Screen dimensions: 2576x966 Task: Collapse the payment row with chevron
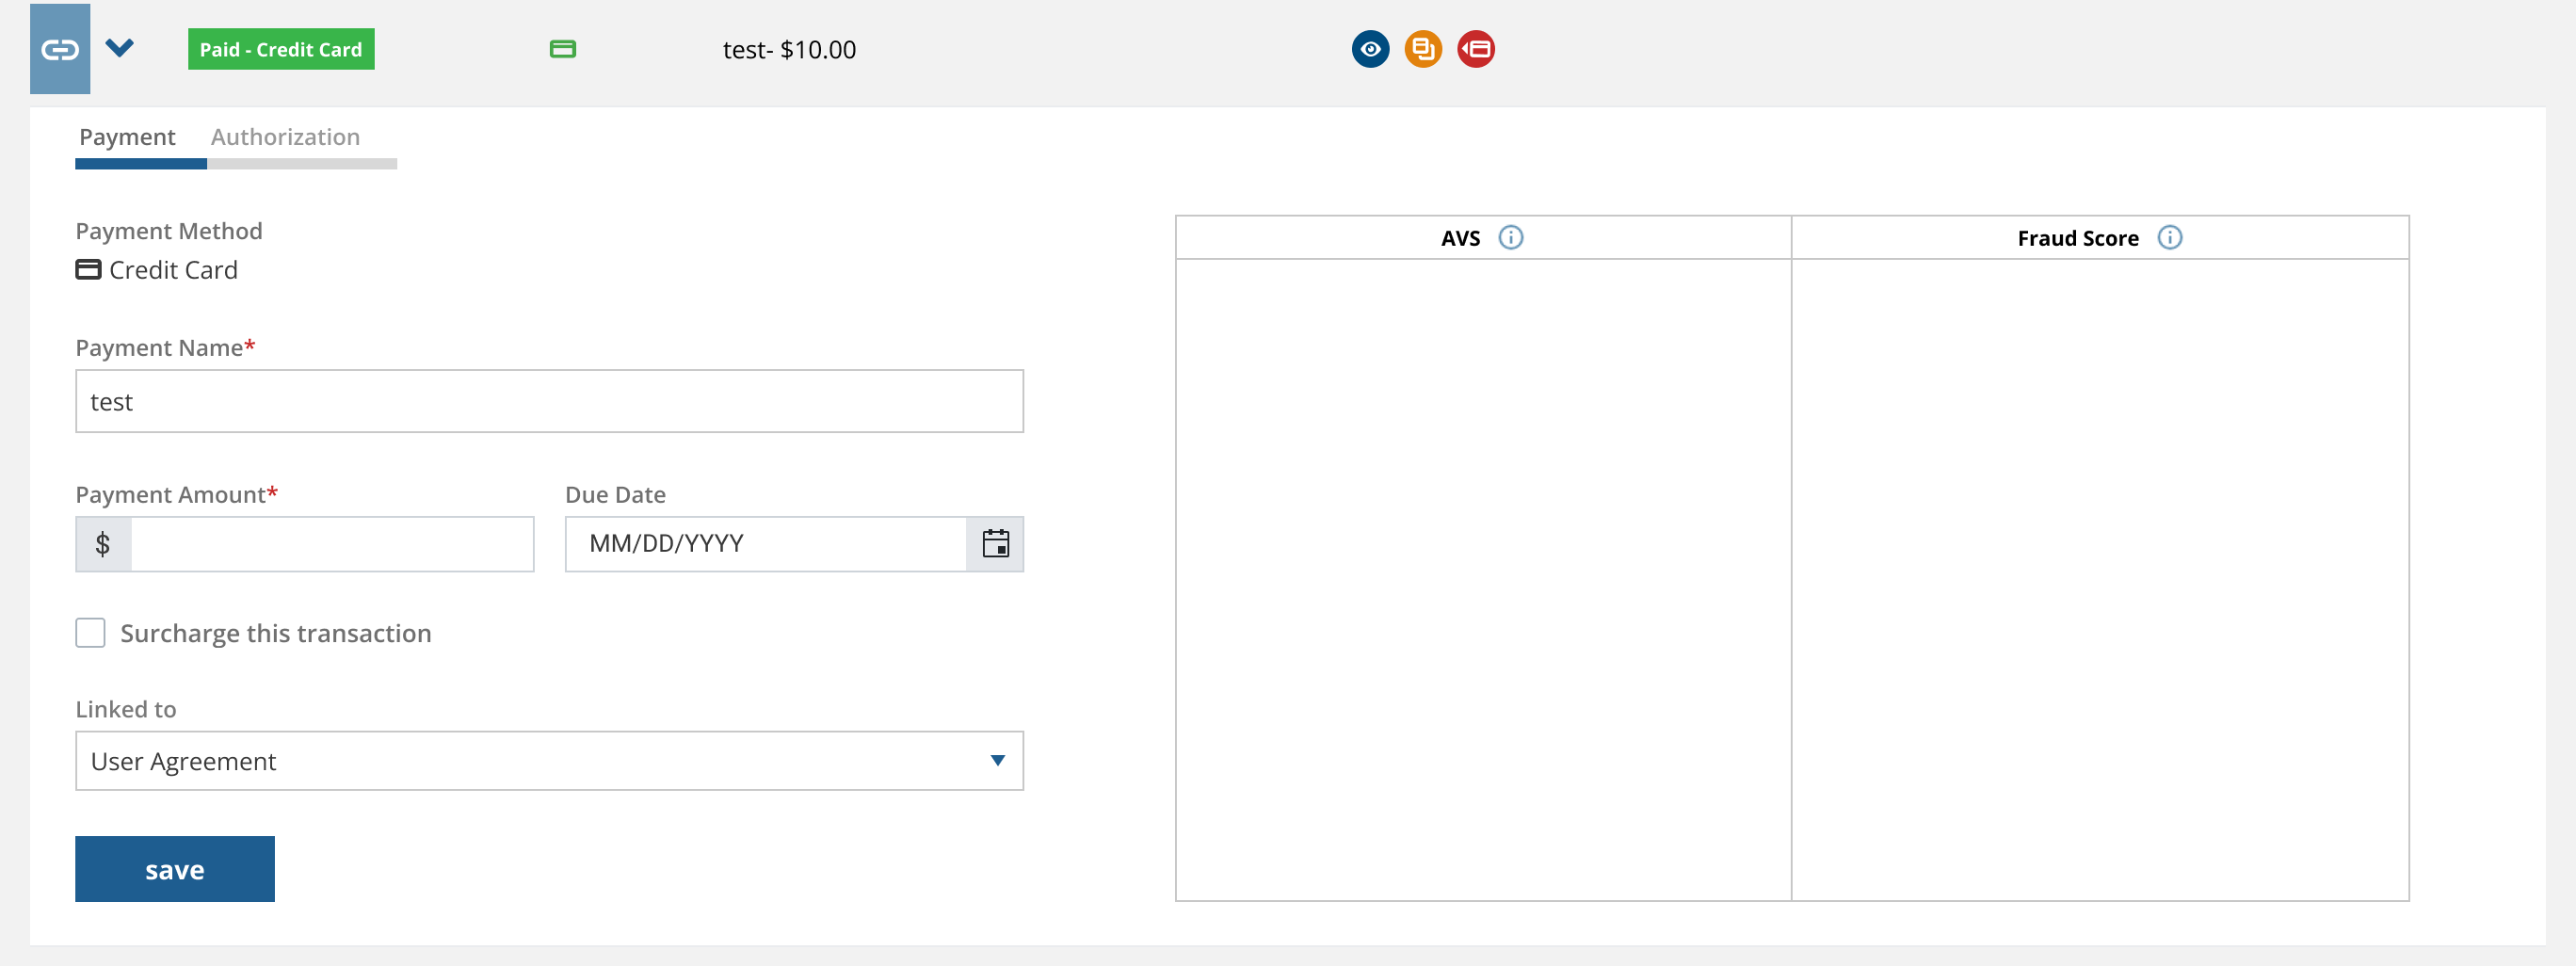click(x=120, y=48)
